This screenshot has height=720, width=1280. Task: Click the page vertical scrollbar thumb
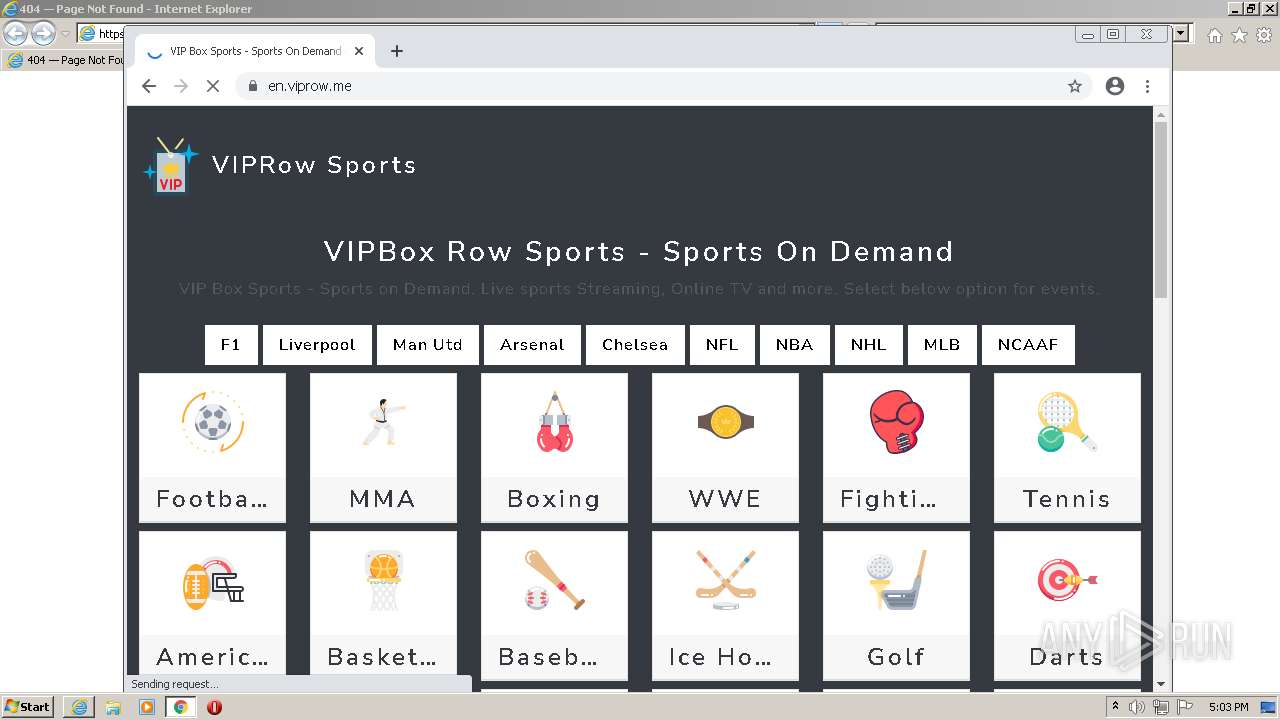(1161, 208)
